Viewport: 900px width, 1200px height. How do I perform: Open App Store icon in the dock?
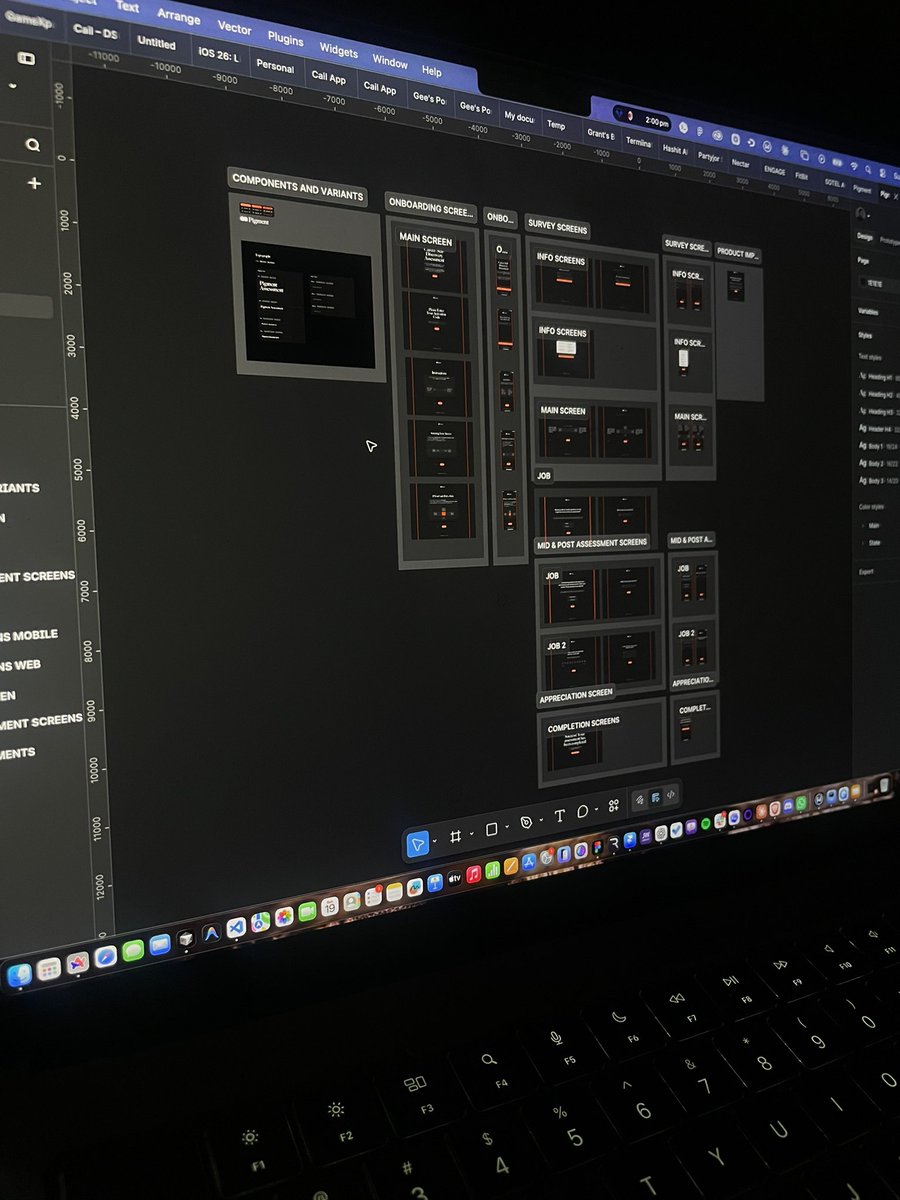[529, 862]
